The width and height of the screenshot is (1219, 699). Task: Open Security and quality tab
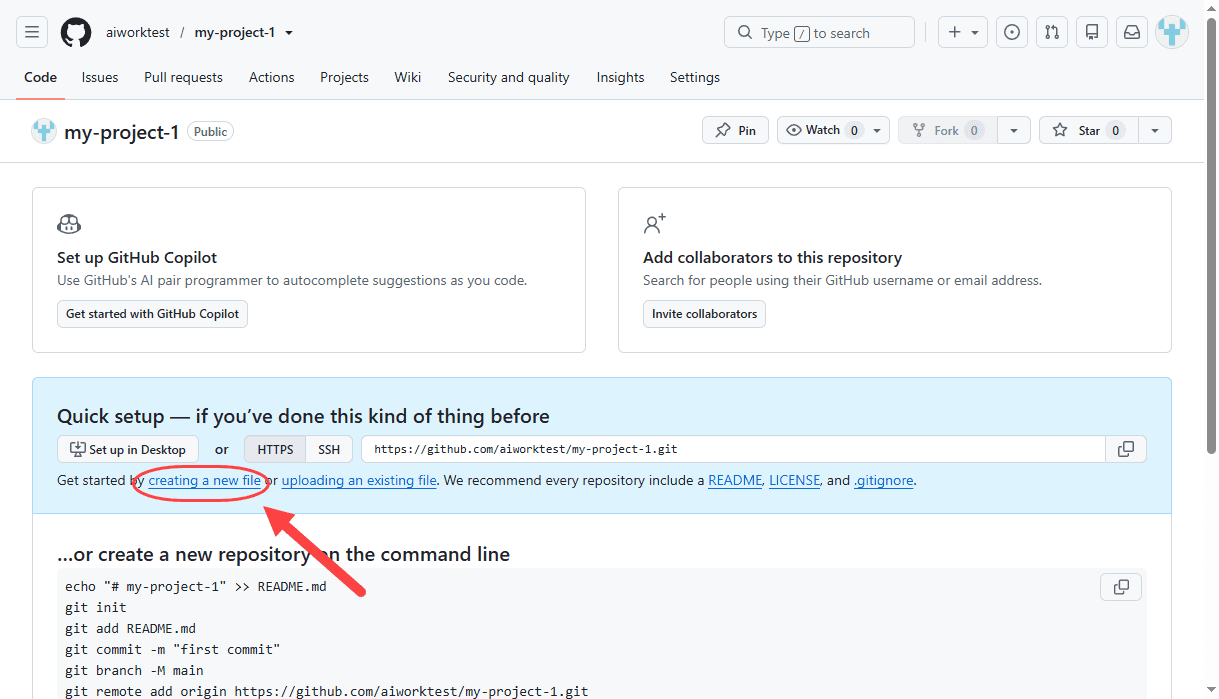click(x=508, y=77)
